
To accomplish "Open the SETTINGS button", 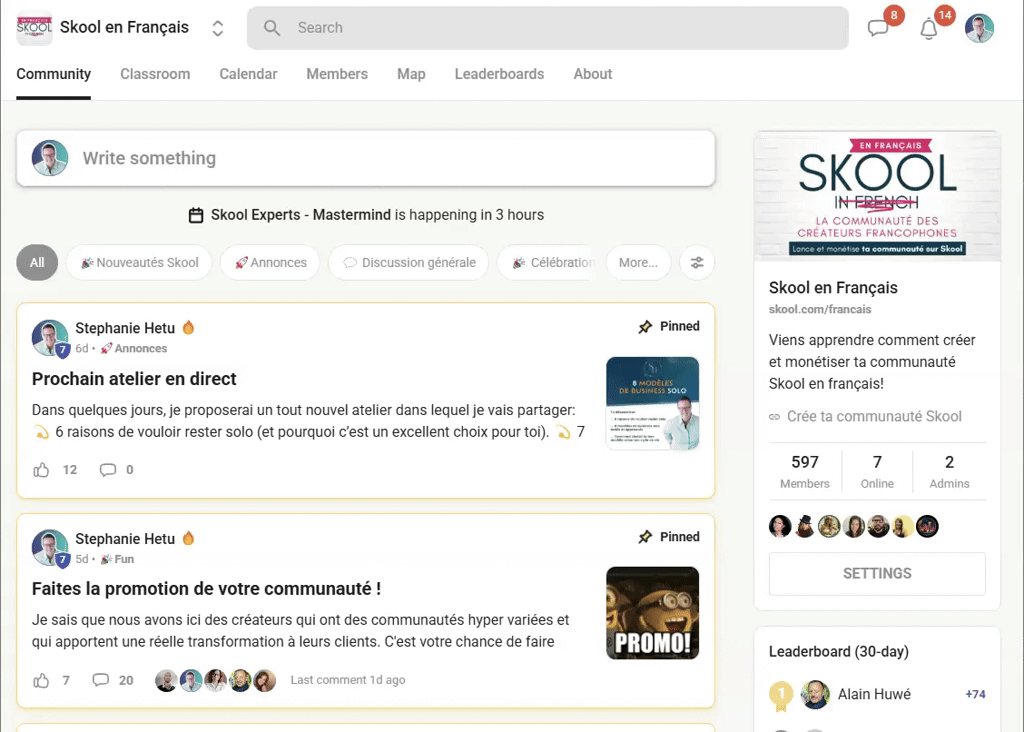I will tap(877, 573).
